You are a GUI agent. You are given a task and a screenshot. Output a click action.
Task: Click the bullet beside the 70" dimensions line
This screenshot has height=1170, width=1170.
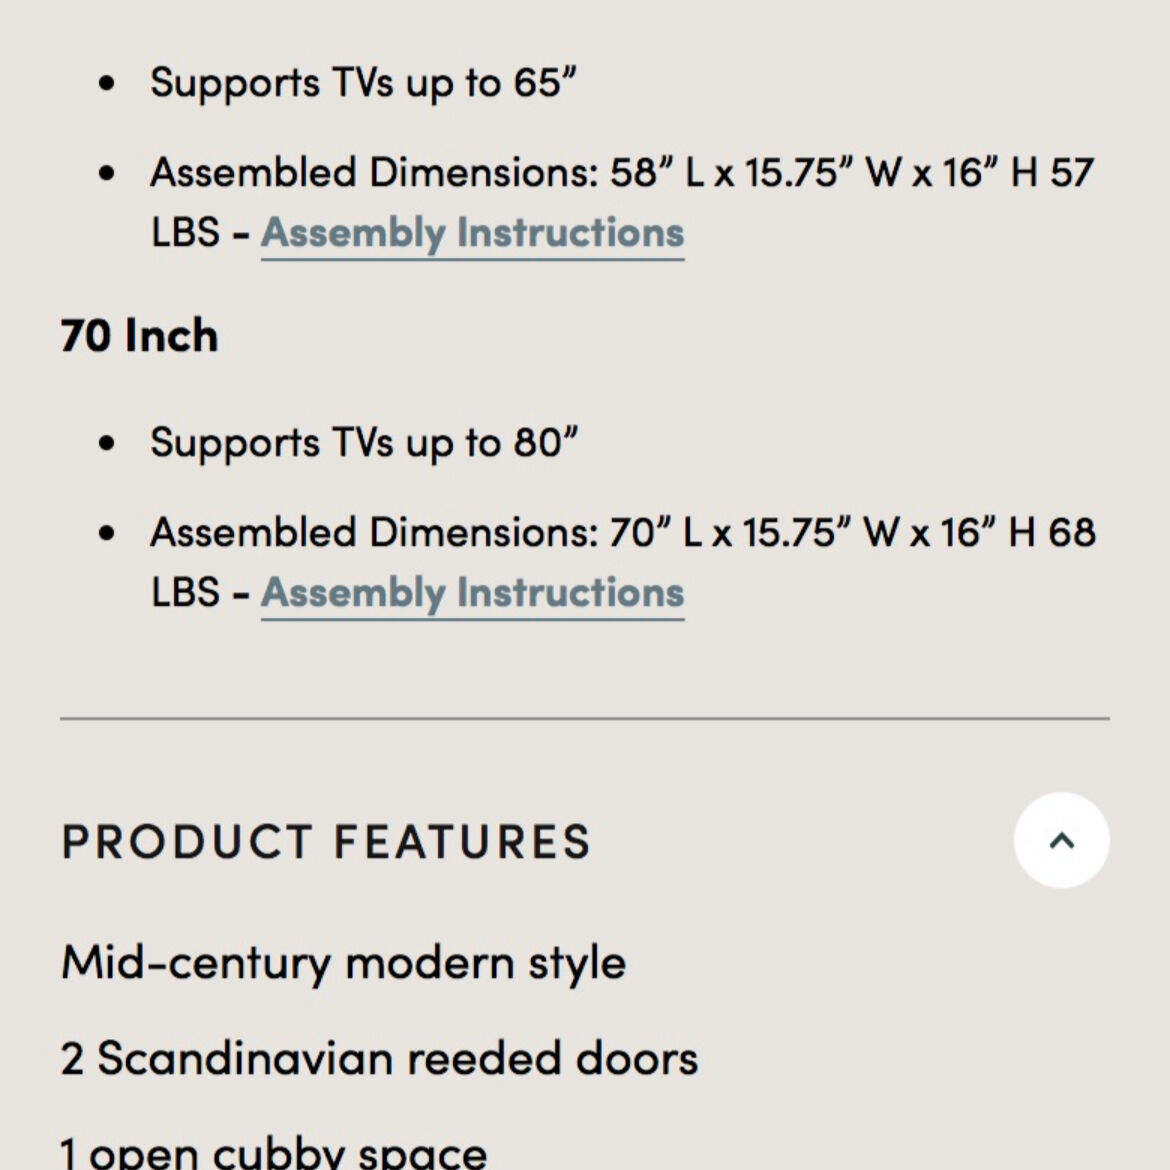point(108,534)
